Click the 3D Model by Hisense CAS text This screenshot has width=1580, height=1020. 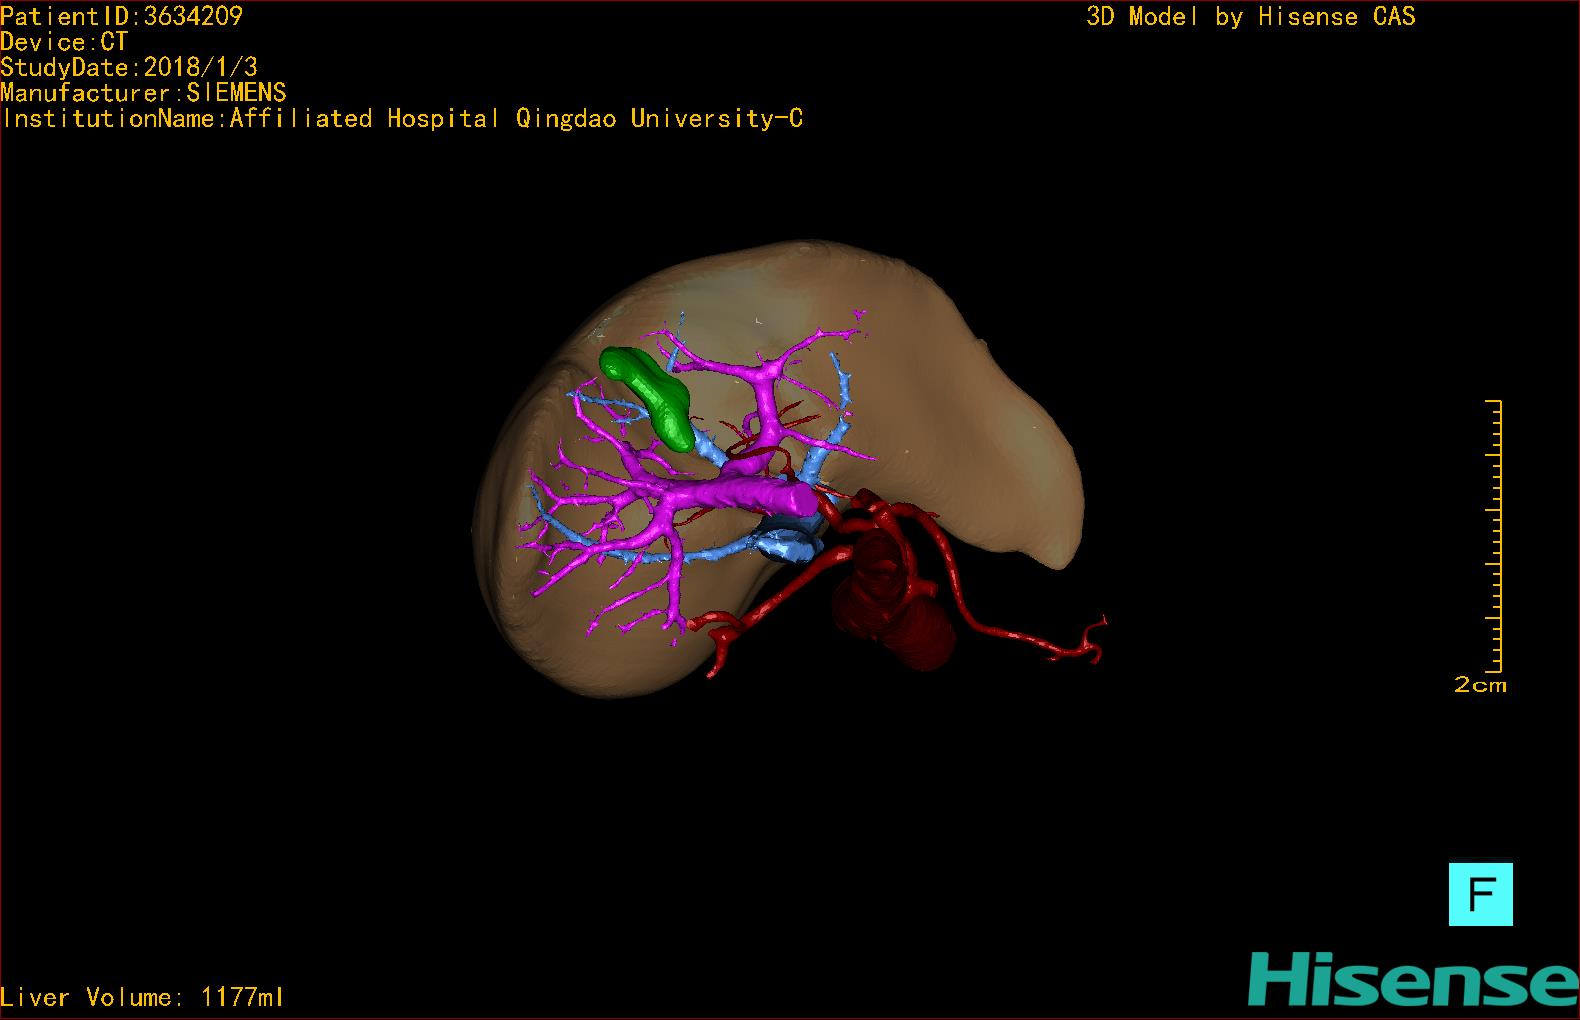click(1250, 17)
